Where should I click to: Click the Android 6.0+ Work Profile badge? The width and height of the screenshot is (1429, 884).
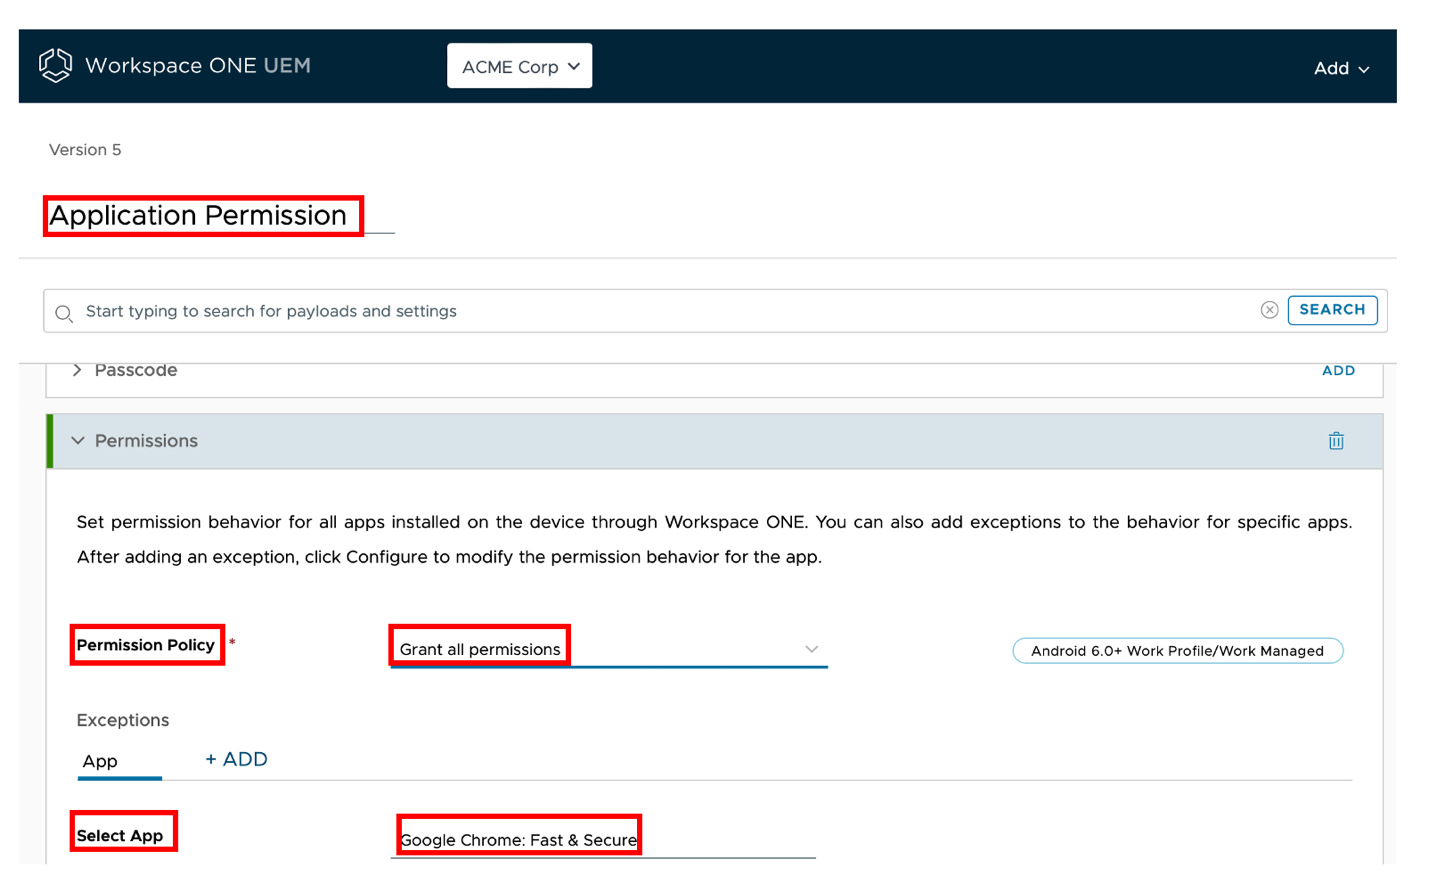click(x=1177, y=650)
